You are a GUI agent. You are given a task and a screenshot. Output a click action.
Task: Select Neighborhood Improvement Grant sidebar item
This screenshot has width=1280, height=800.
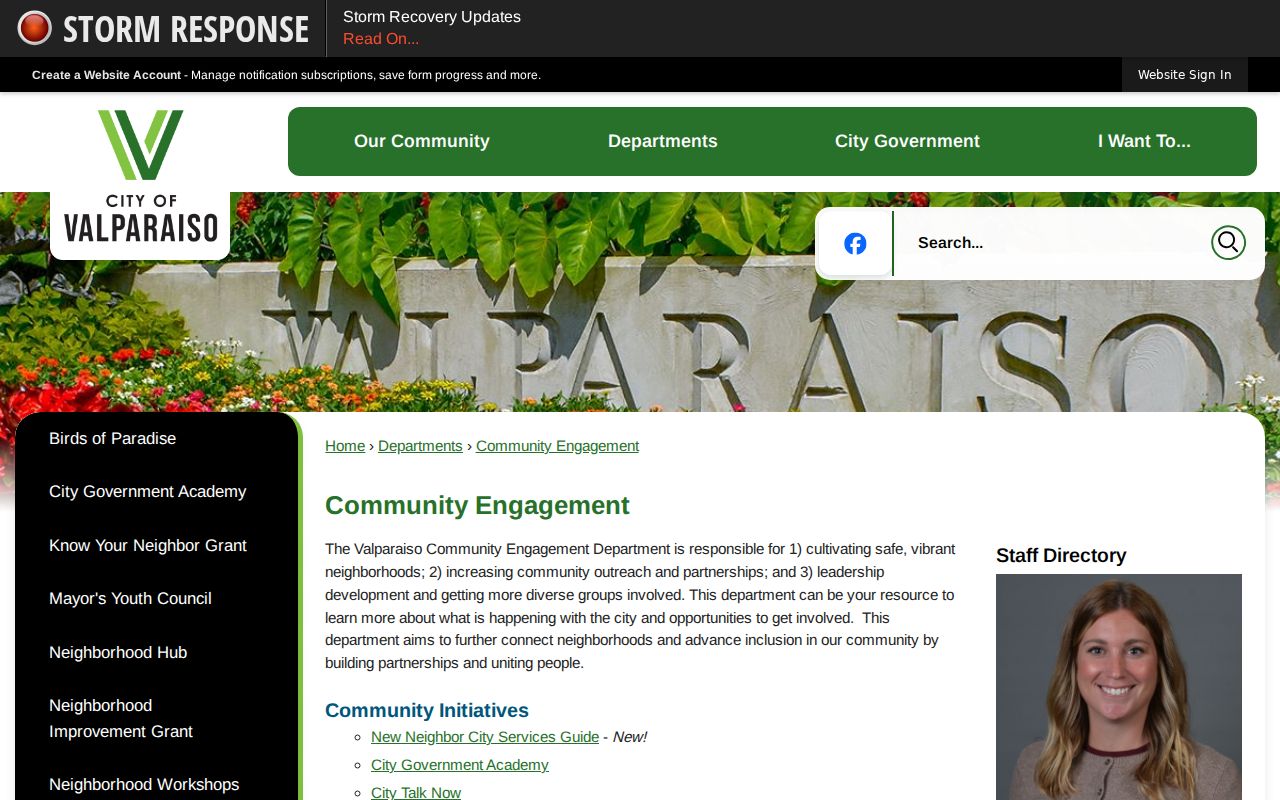tap(121, 718)
